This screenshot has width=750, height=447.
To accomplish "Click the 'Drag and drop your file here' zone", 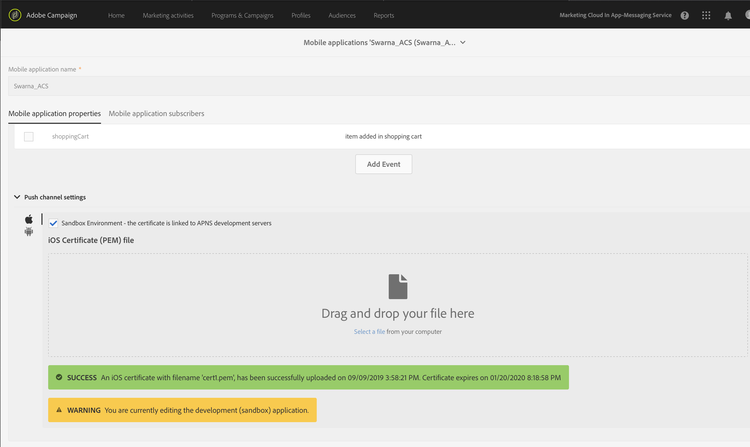I will (x=397, y=305).
